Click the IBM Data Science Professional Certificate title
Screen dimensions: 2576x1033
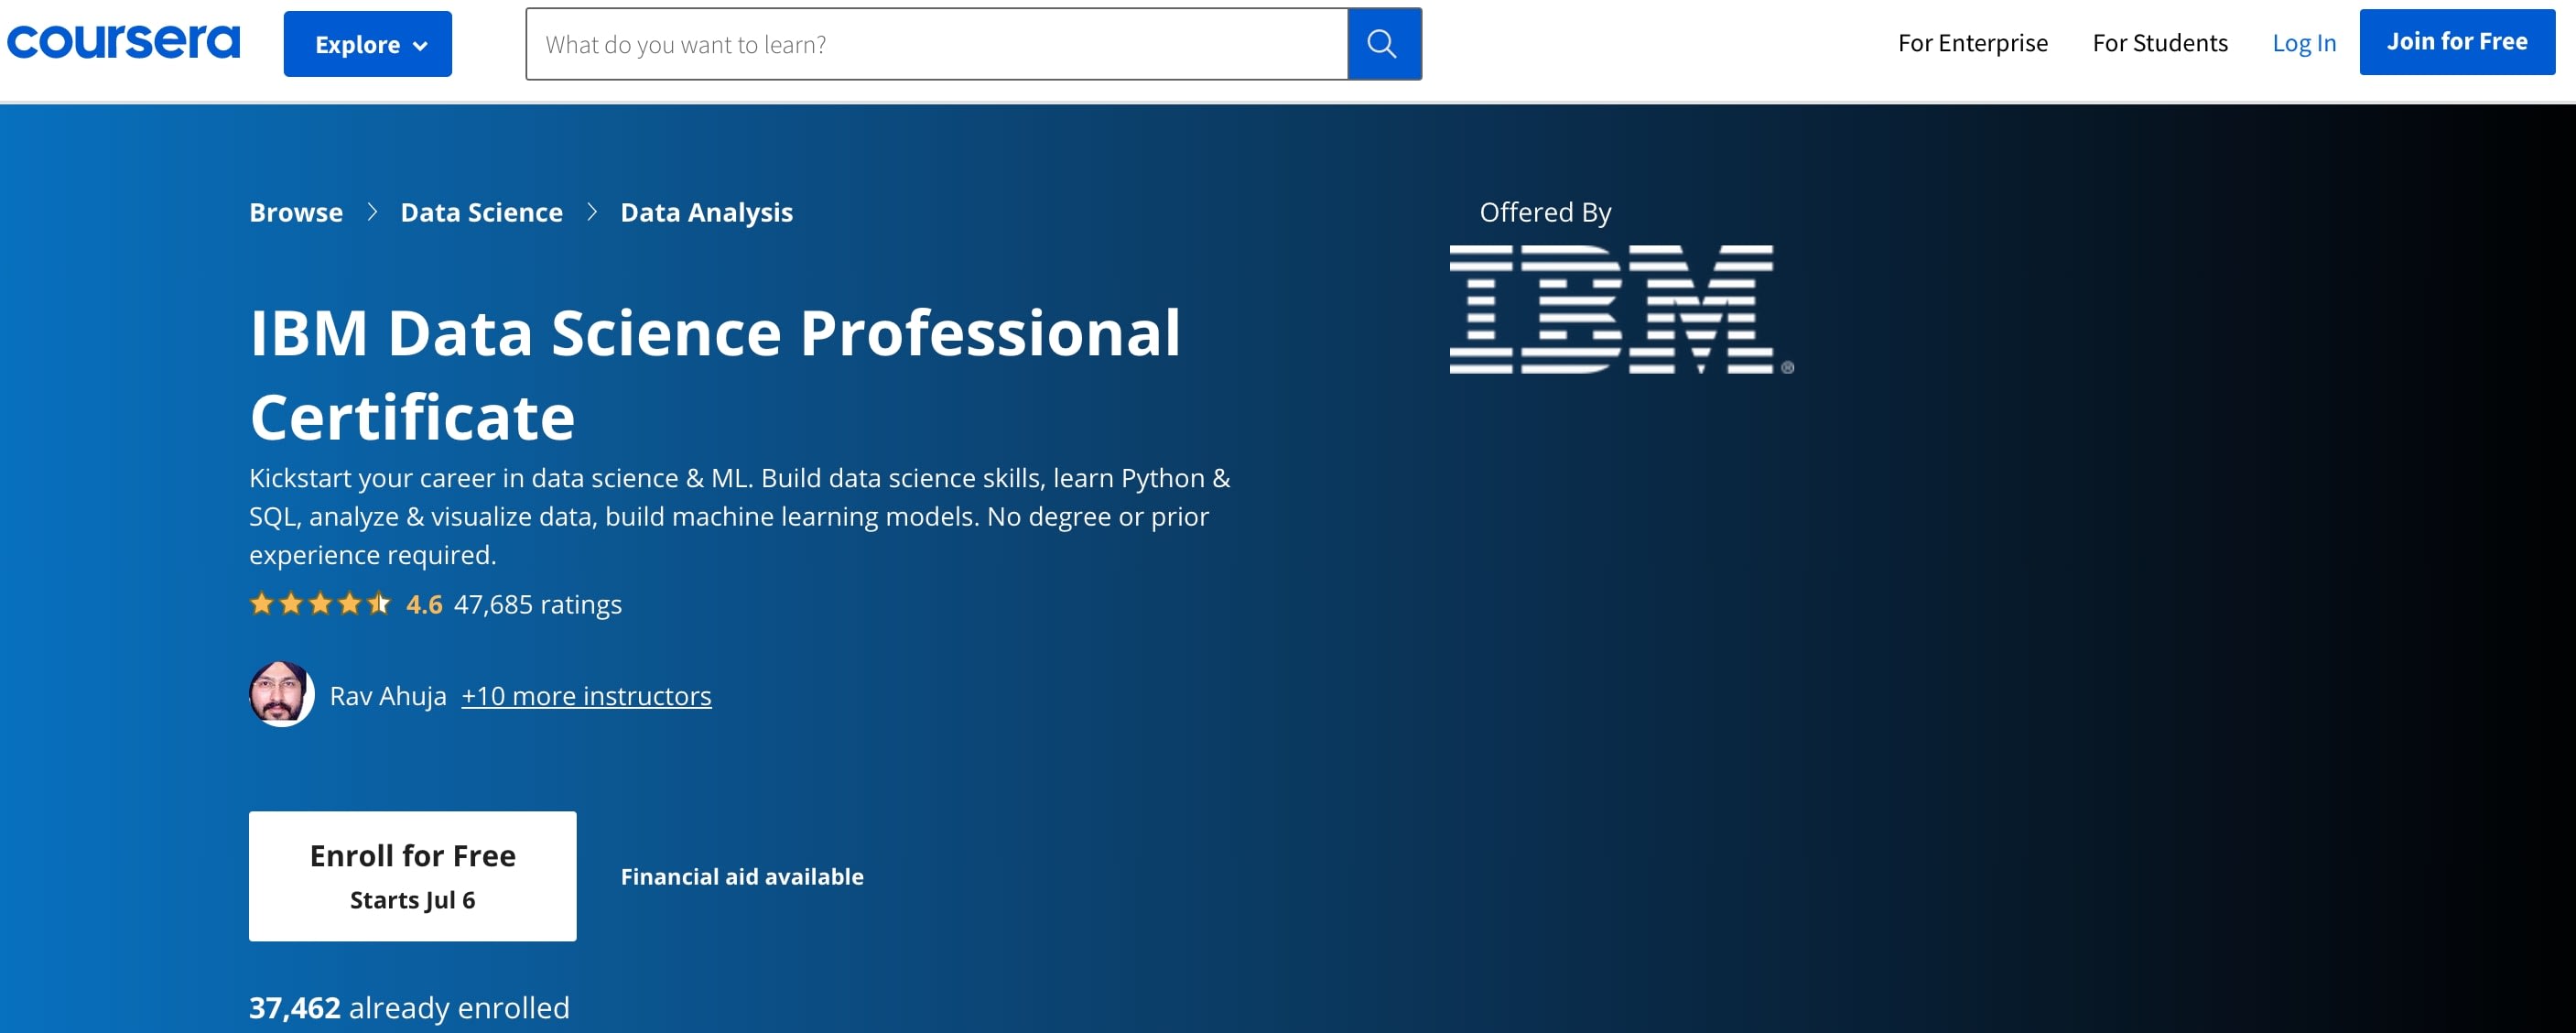click(x=715, y=374)
